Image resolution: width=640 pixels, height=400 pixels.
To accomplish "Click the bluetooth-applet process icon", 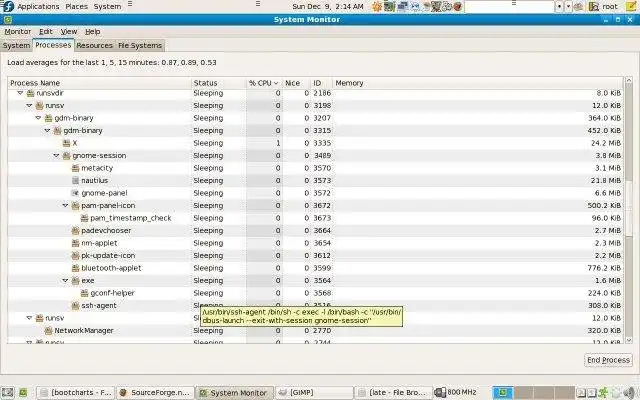I will 76,268.
